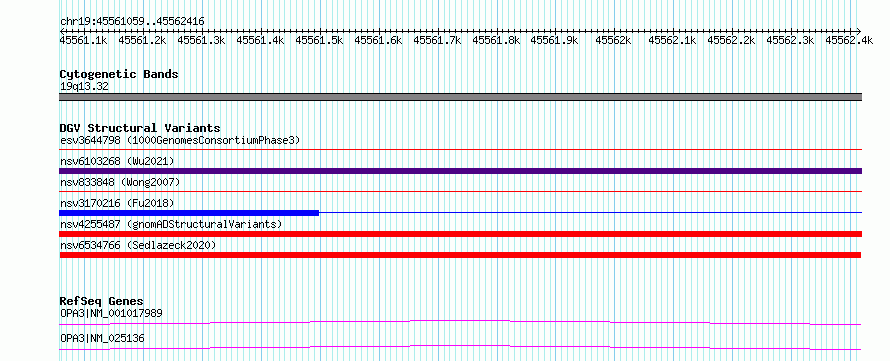Screen dimensions: 890x361
Task: Select the red nsv4255487 variant bar
Action: pyautogui.click(x=461, y=234)
